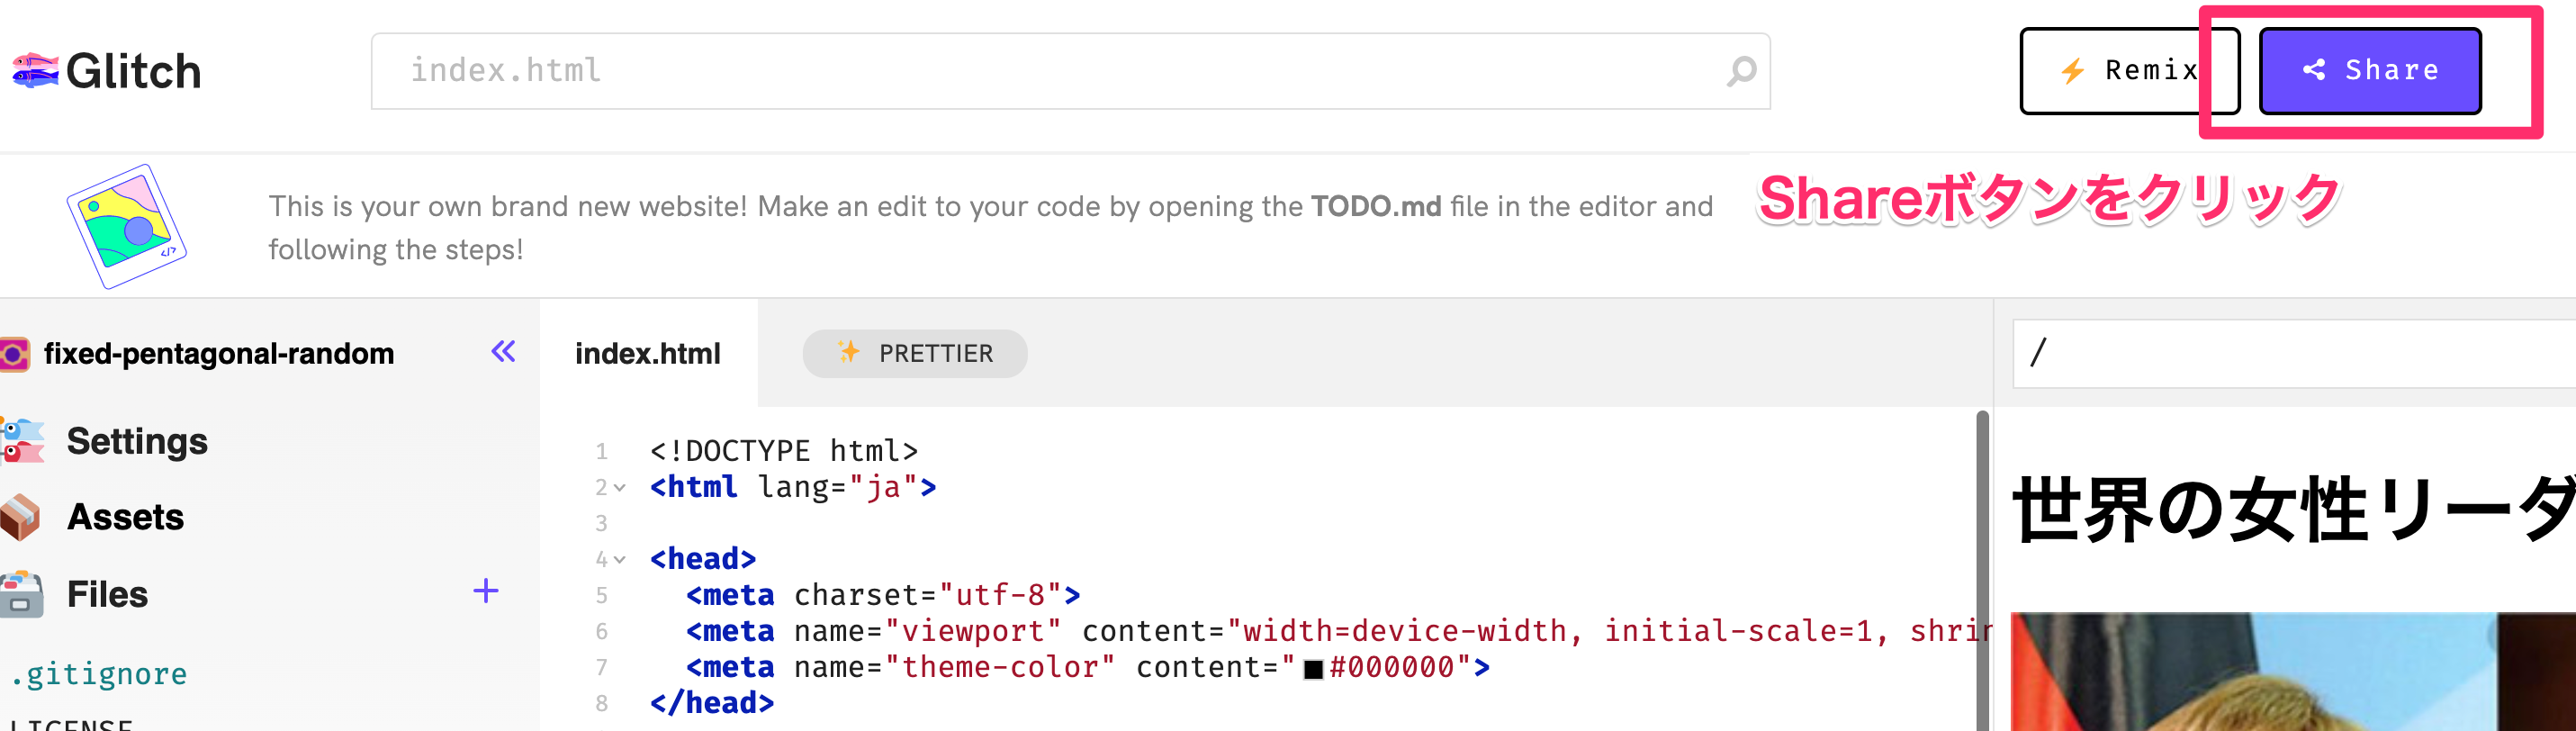Click the Assets box icon
The image size is (2576, 731).
click(x=20, y=517)
